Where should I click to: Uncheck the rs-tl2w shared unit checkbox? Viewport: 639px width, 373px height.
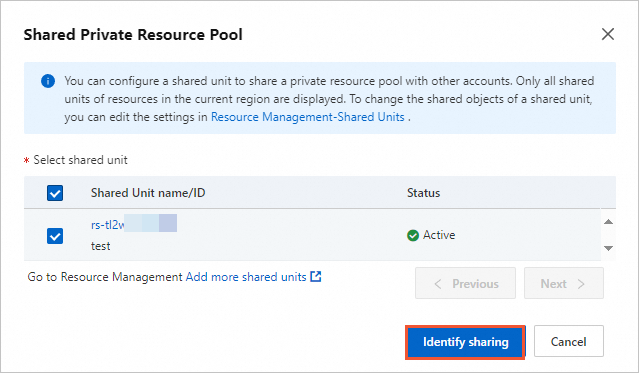(x=55, y=236)
